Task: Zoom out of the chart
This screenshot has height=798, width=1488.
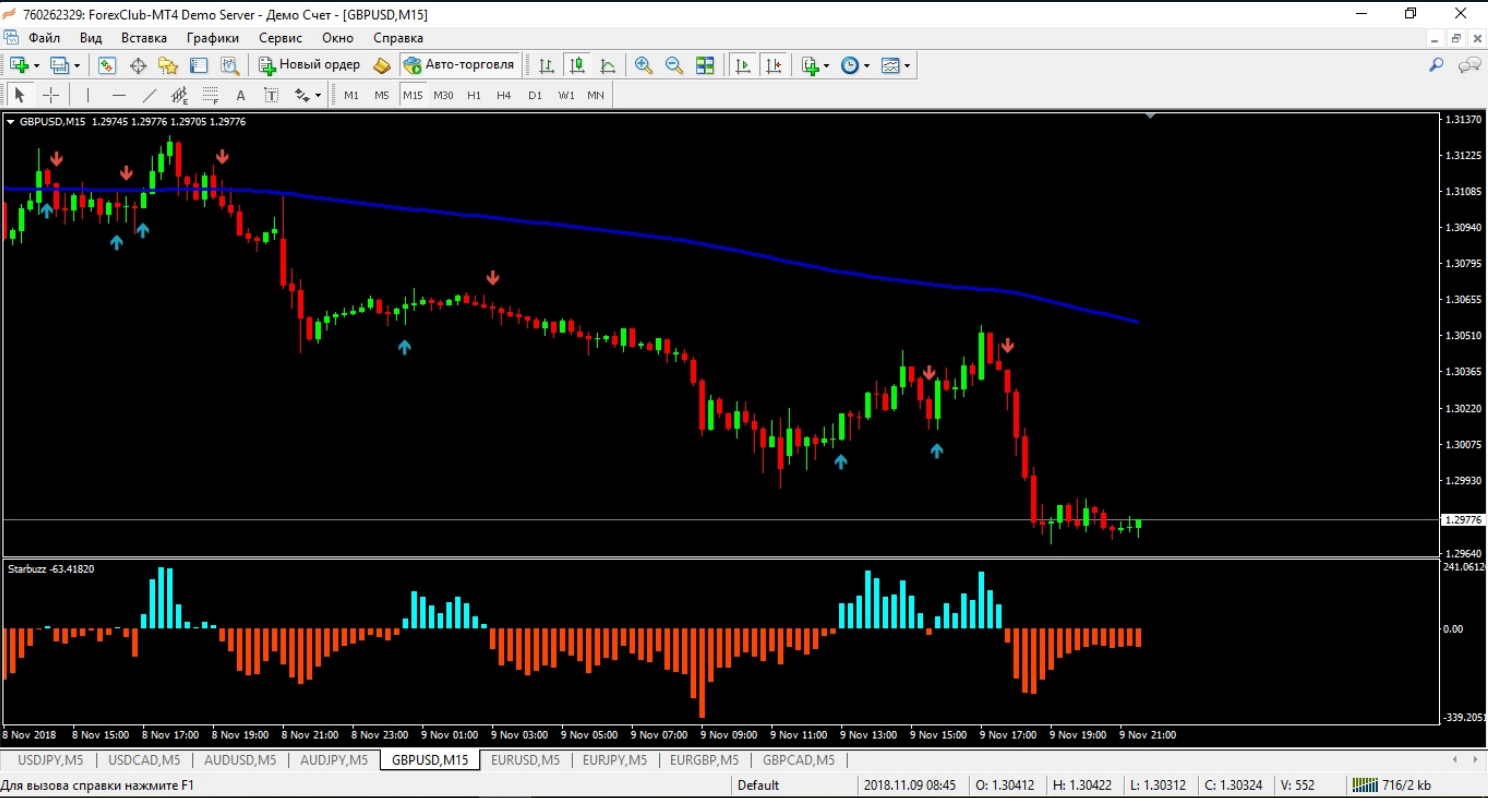Action: coord(674,65)
